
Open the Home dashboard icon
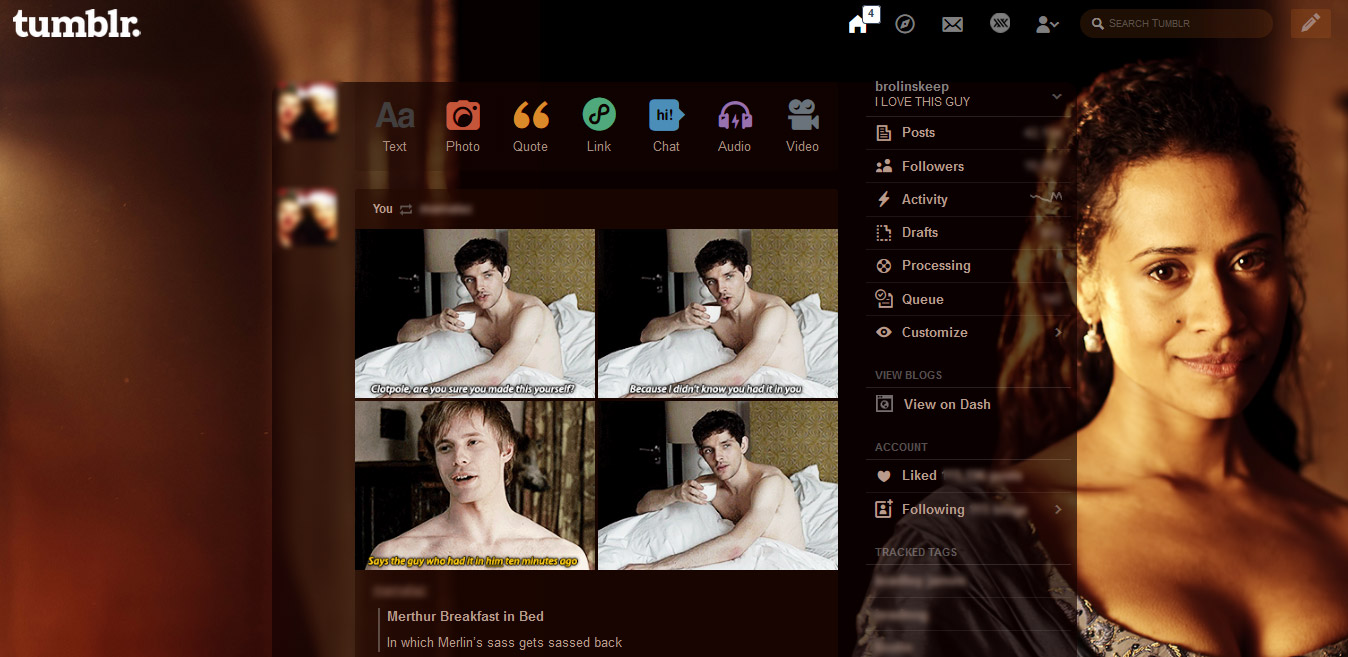(857, 25)
